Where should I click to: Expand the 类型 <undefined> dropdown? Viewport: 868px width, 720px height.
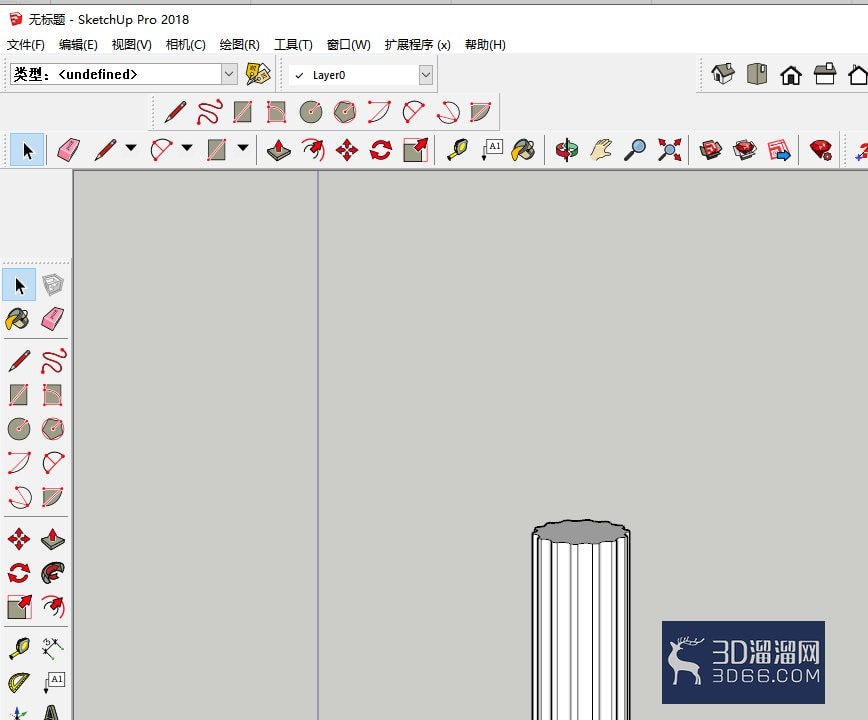[x=229, y=74]
